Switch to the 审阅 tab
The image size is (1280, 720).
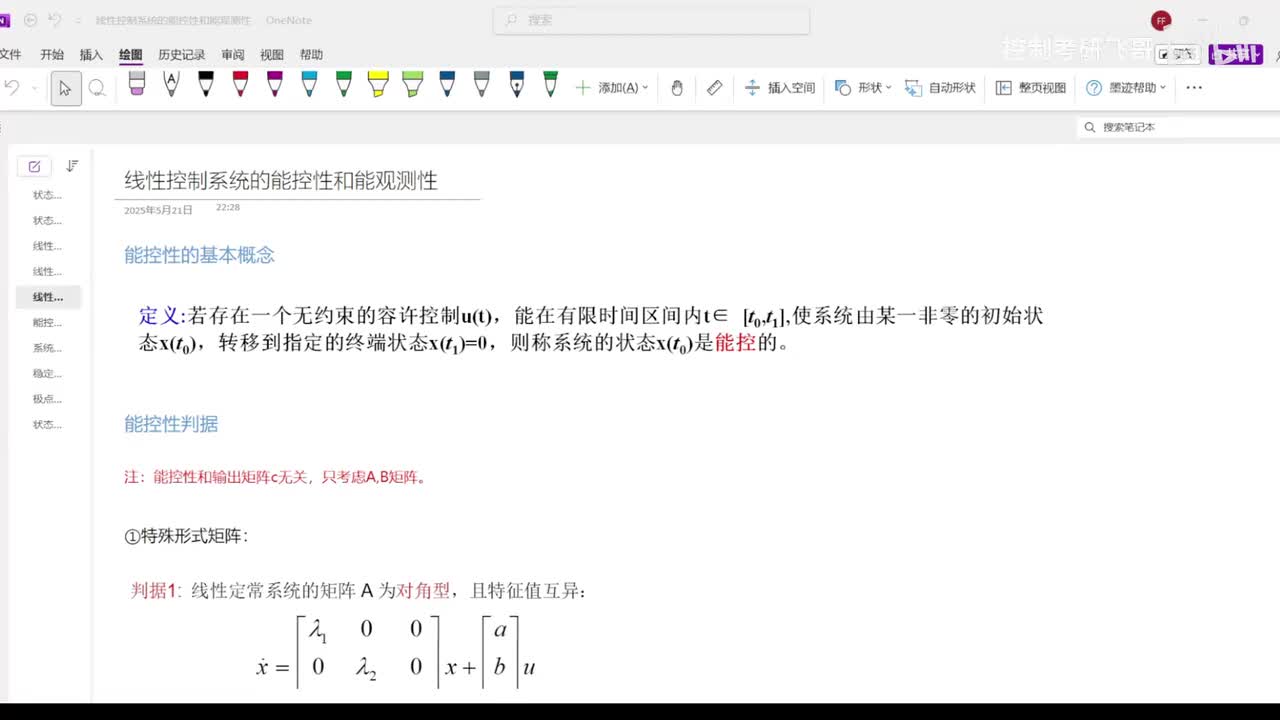[233, 55]
